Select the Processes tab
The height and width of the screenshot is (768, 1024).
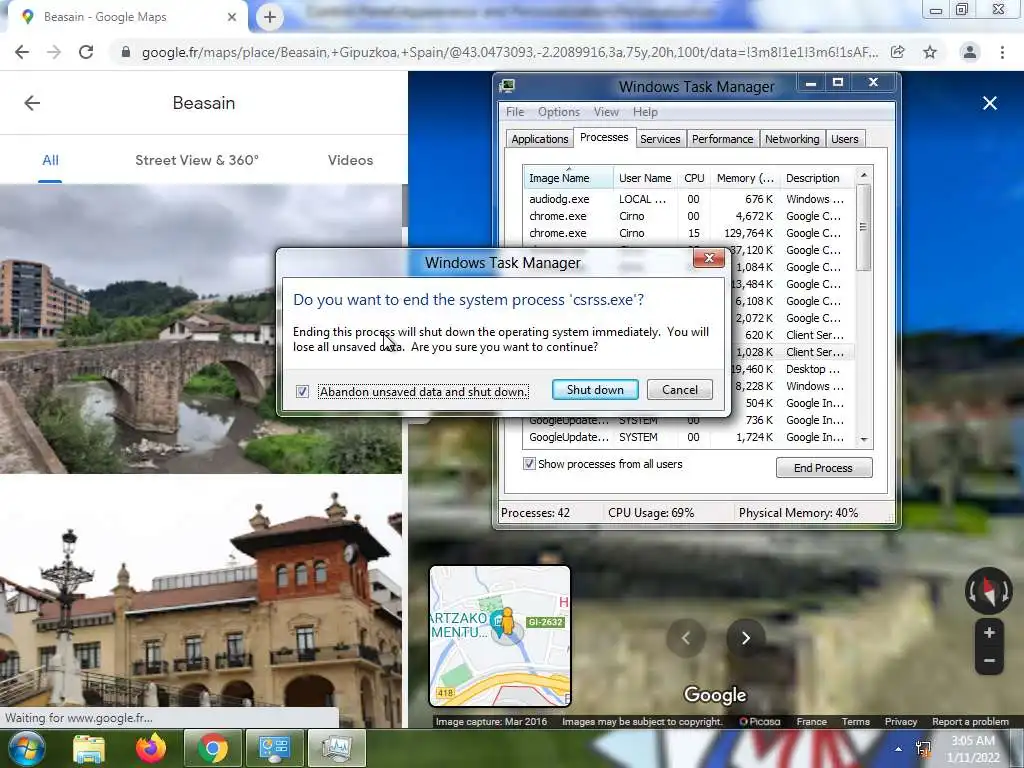[604, 137]
